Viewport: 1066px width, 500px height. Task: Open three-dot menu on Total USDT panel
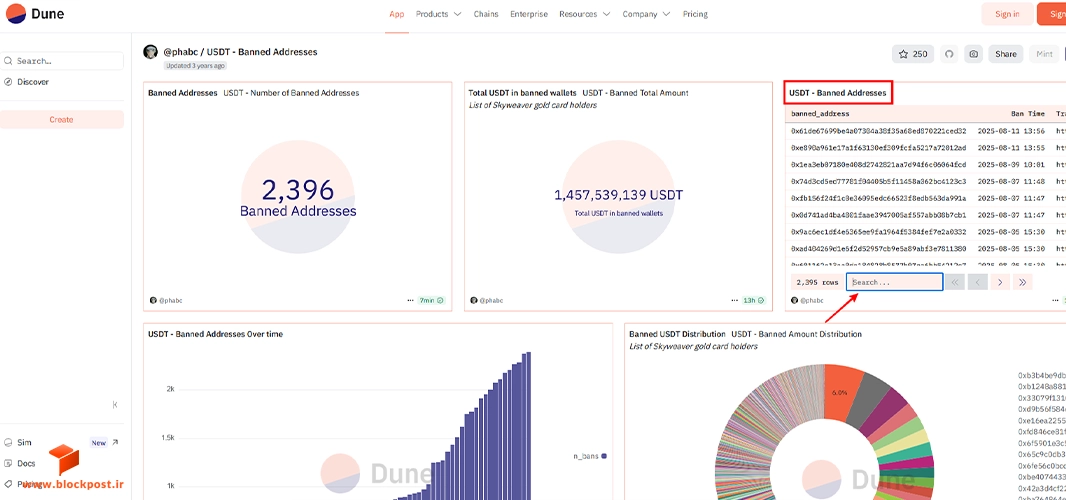(x=732, y=300)
